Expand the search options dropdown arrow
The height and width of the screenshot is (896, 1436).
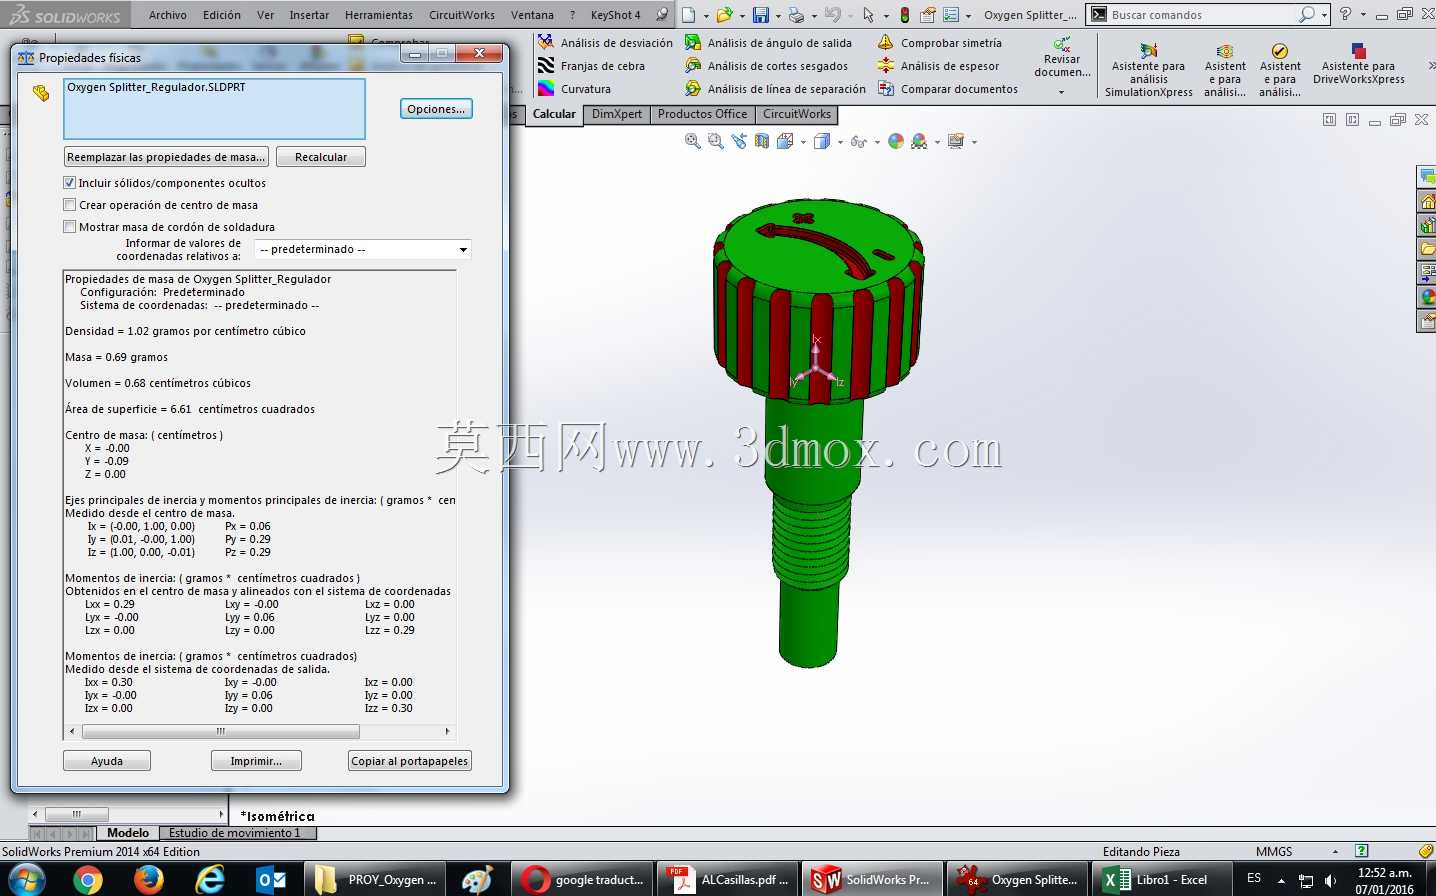tap(1324, 15)
